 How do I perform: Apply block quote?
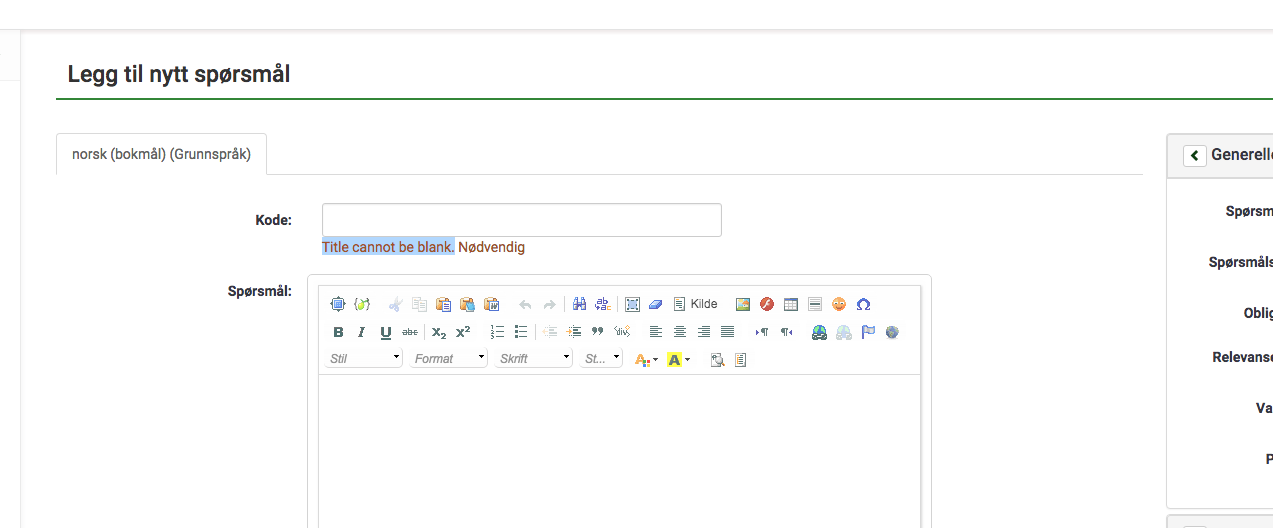click(598, 332)
